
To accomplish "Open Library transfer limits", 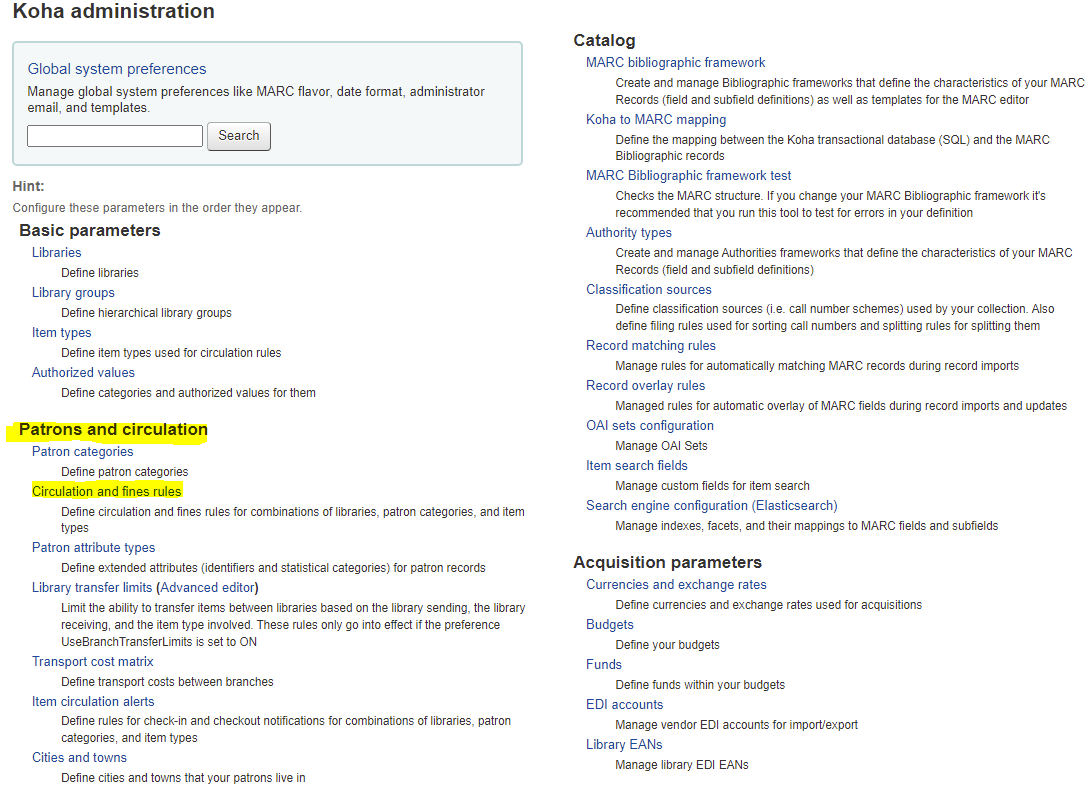I will coord(92,588).
